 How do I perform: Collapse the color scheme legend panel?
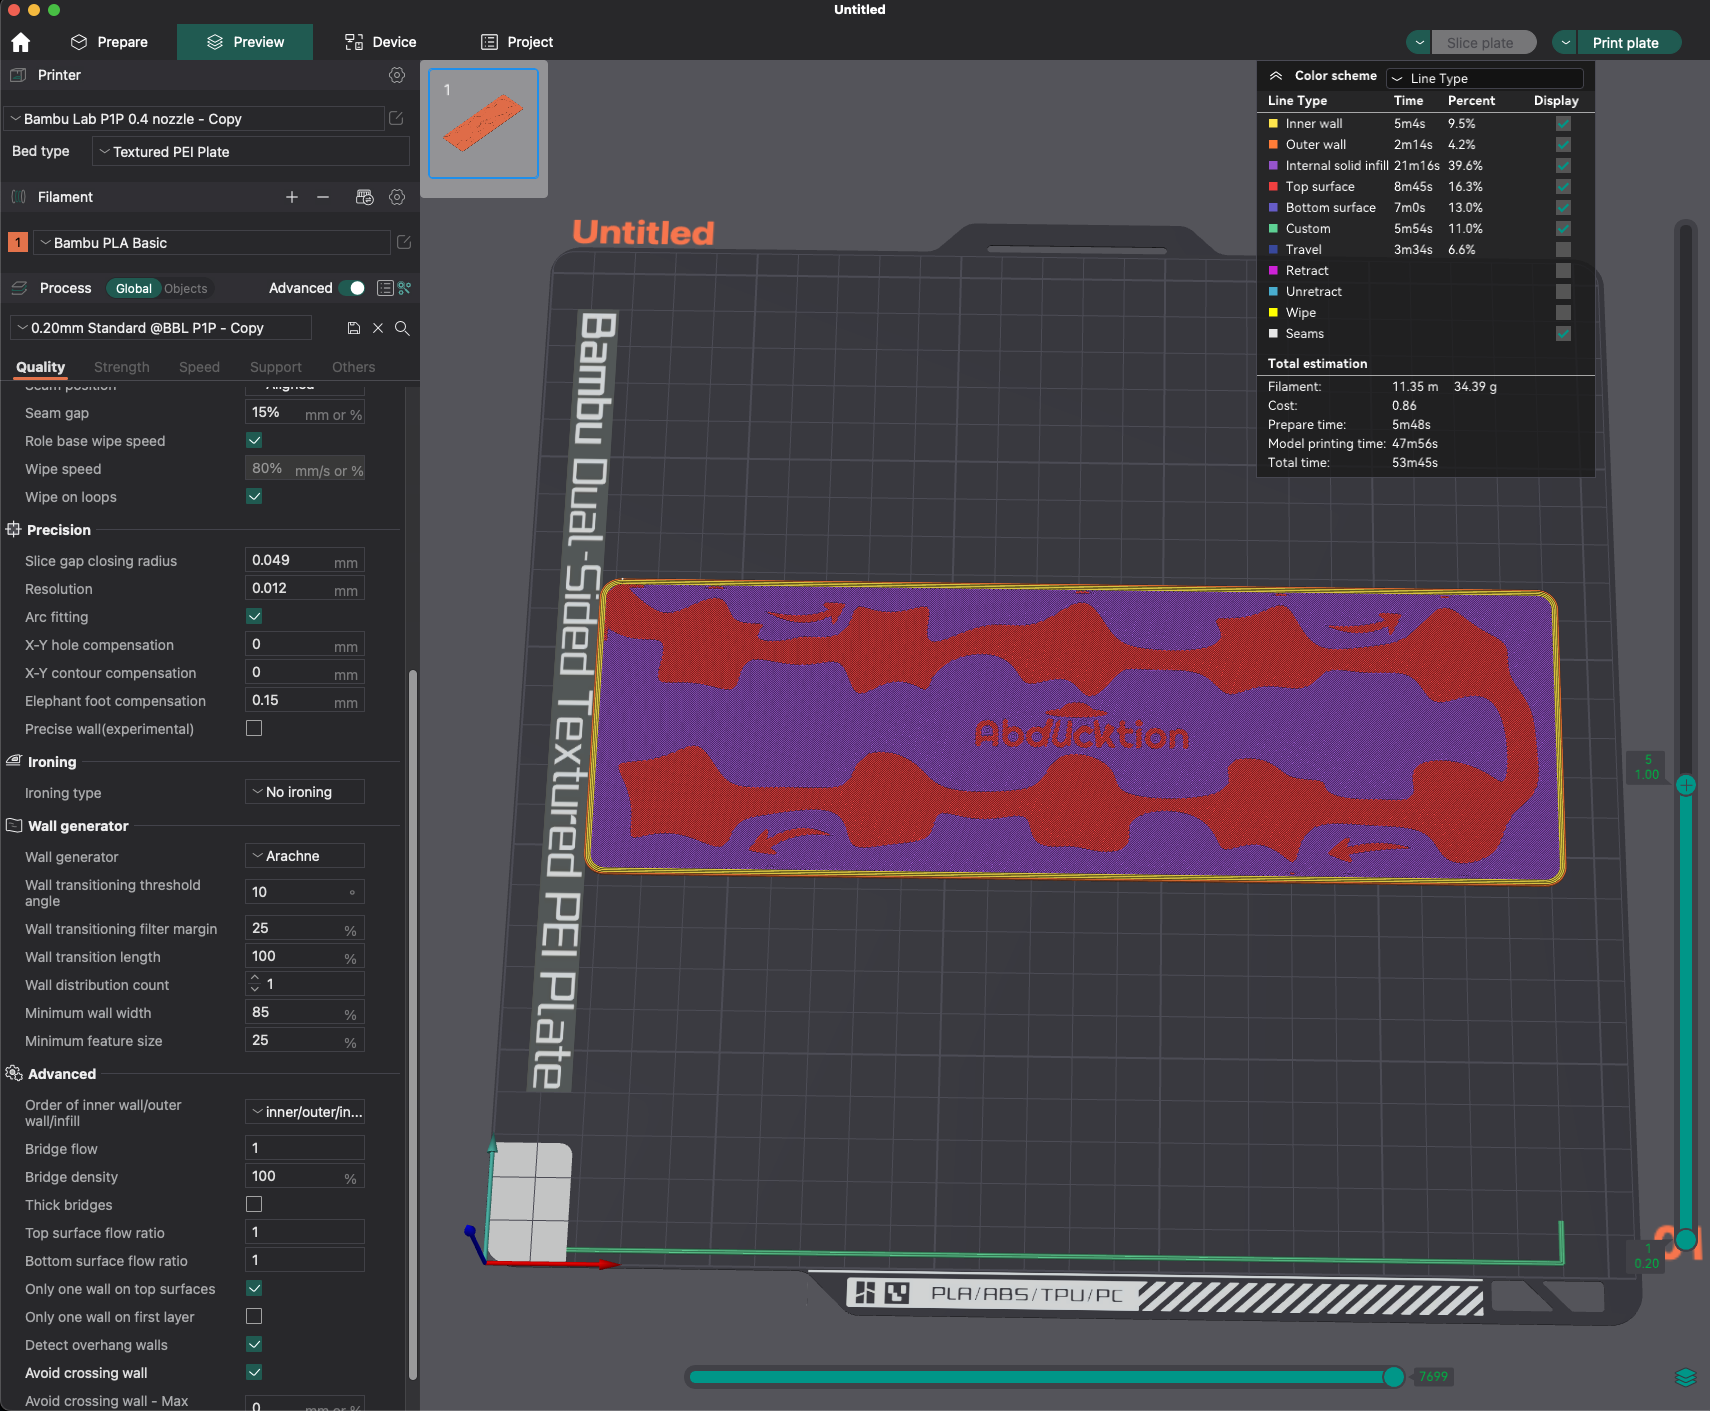(x=1276, y=76)
